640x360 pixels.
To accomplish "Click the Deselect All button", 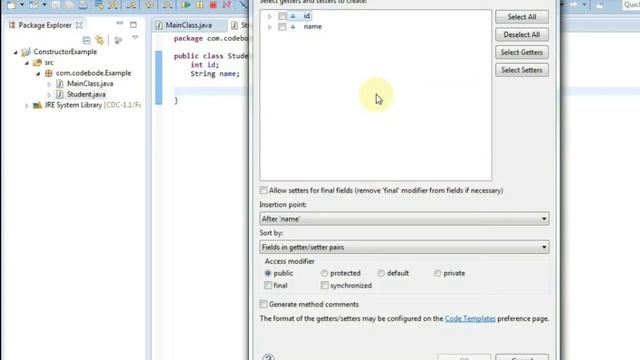I will pyautogui.click(x=522, y=35).
